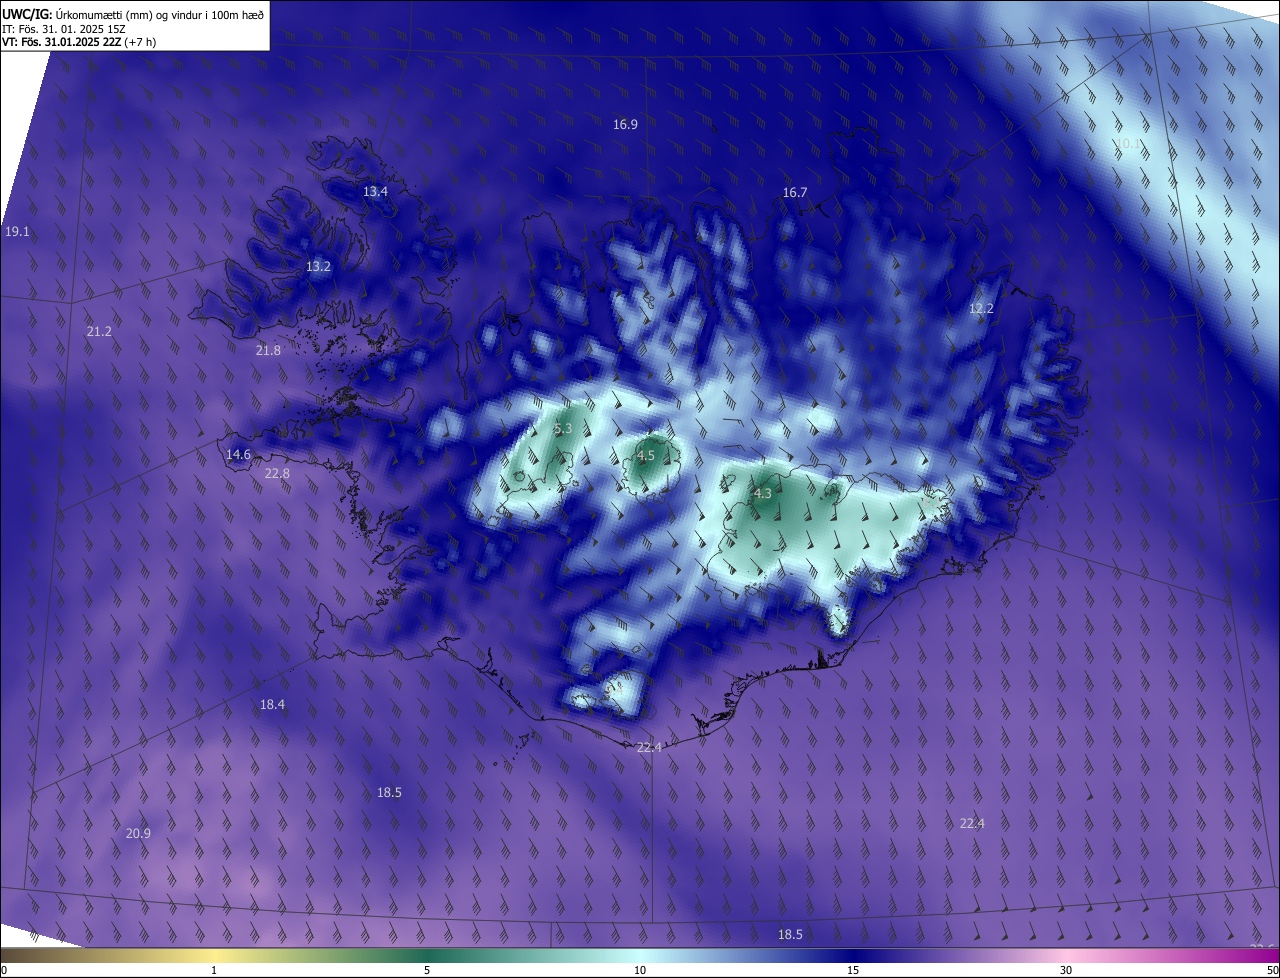Screen dimensions: 1280x978
Task: Click the 4.5 value over the glacier
Action: (x=646, y=455)
